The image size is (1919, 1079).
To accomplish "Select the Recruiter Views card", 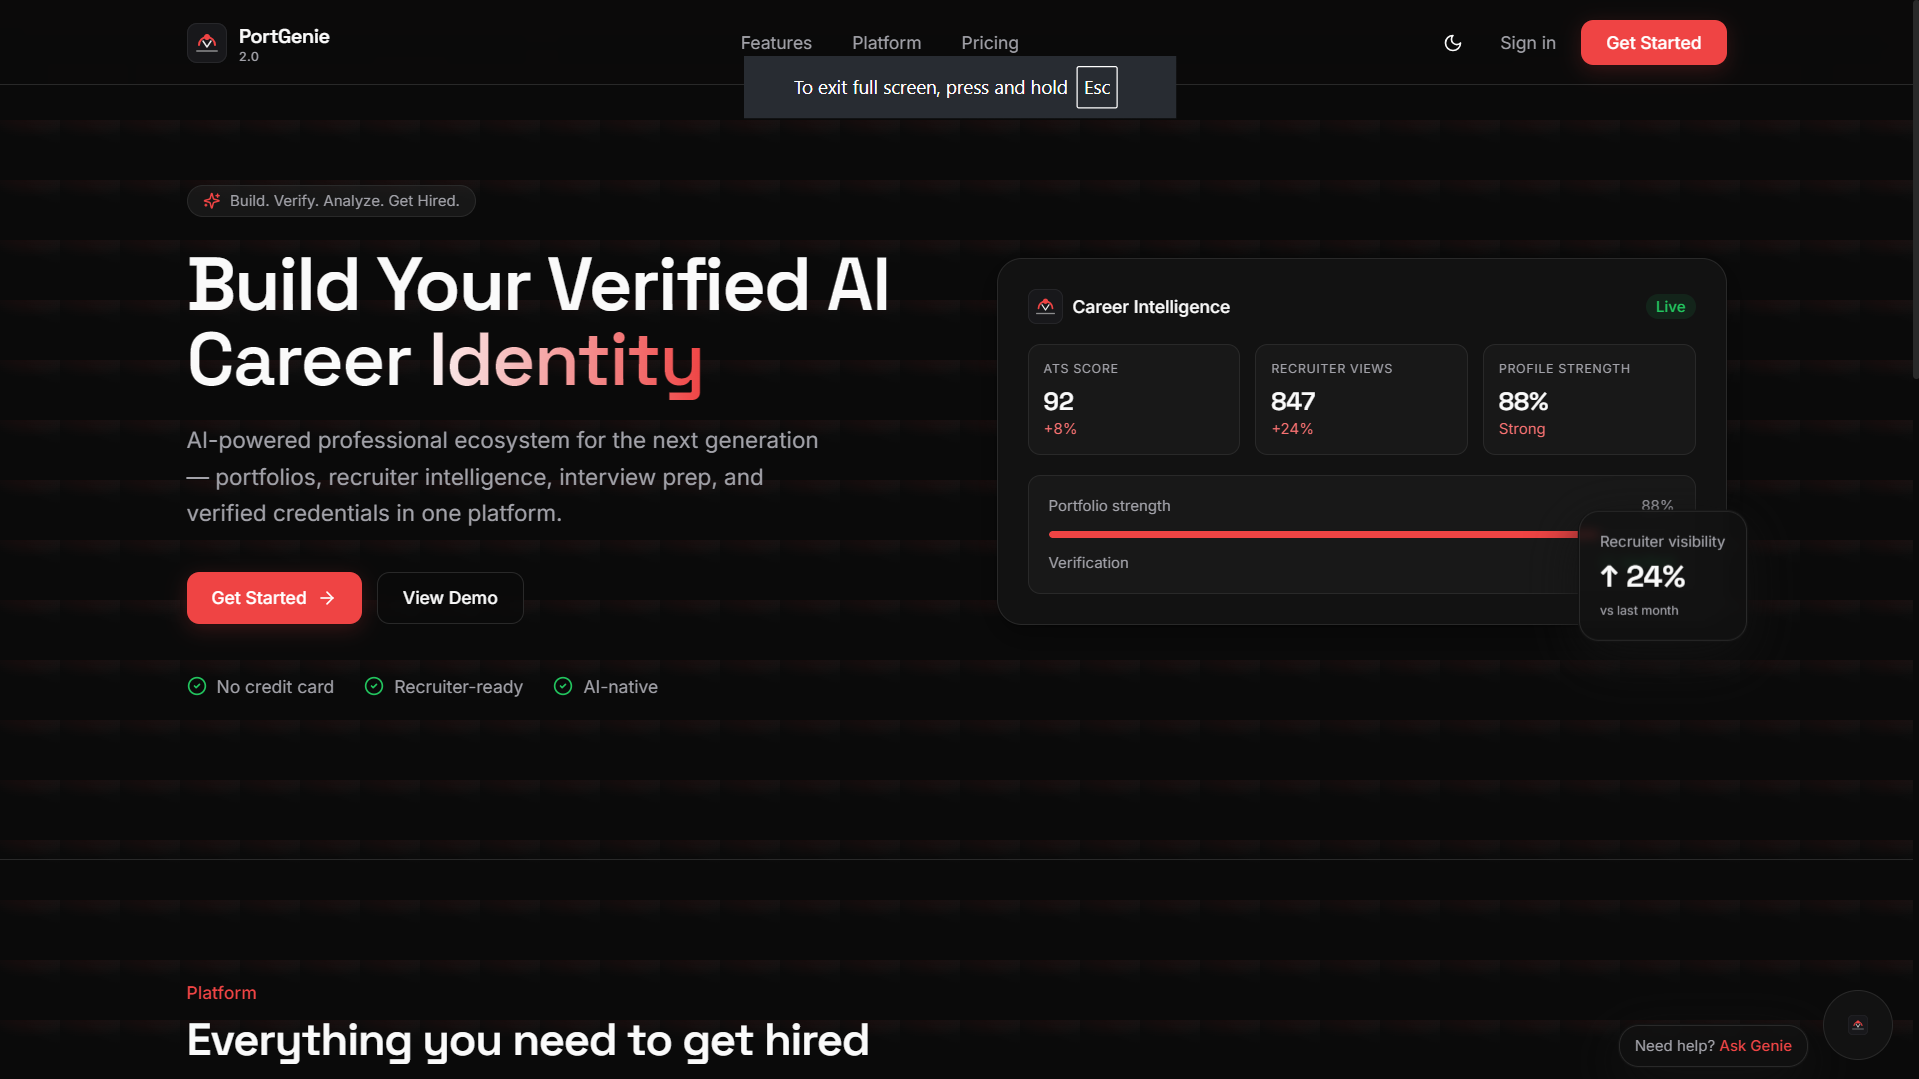I will pyautogui.click(x=1361, y=400).
